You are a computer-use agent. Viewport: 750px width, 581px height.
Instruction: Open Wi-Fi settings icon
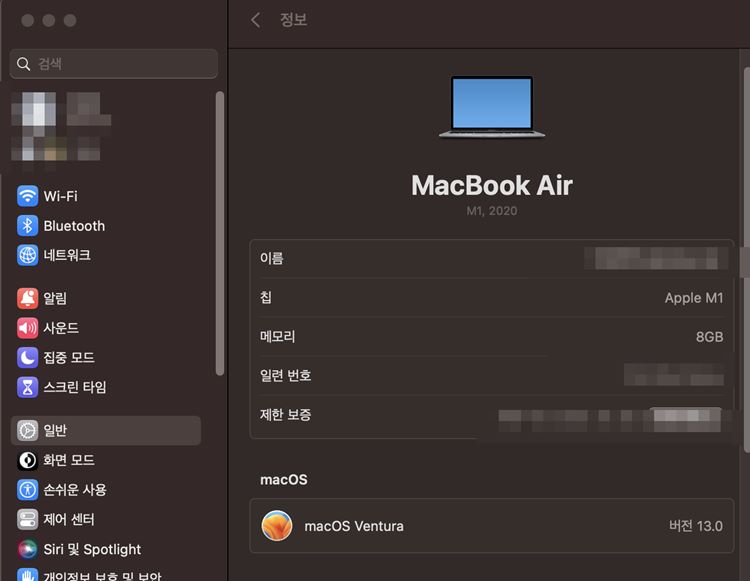click(27, 196)
